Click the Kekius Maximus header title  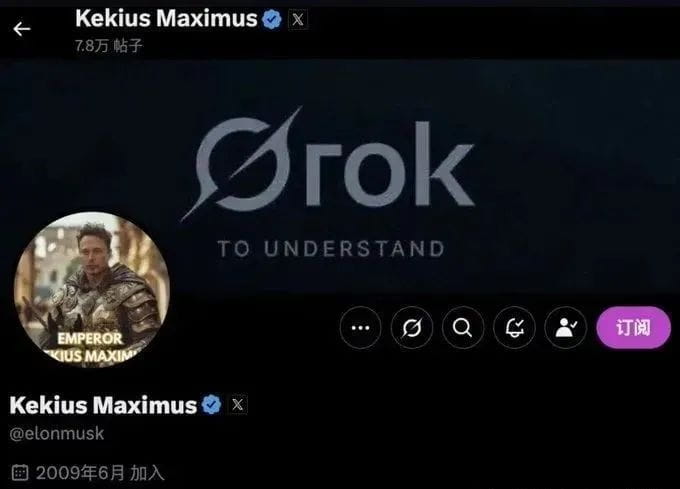coord(166,19)
